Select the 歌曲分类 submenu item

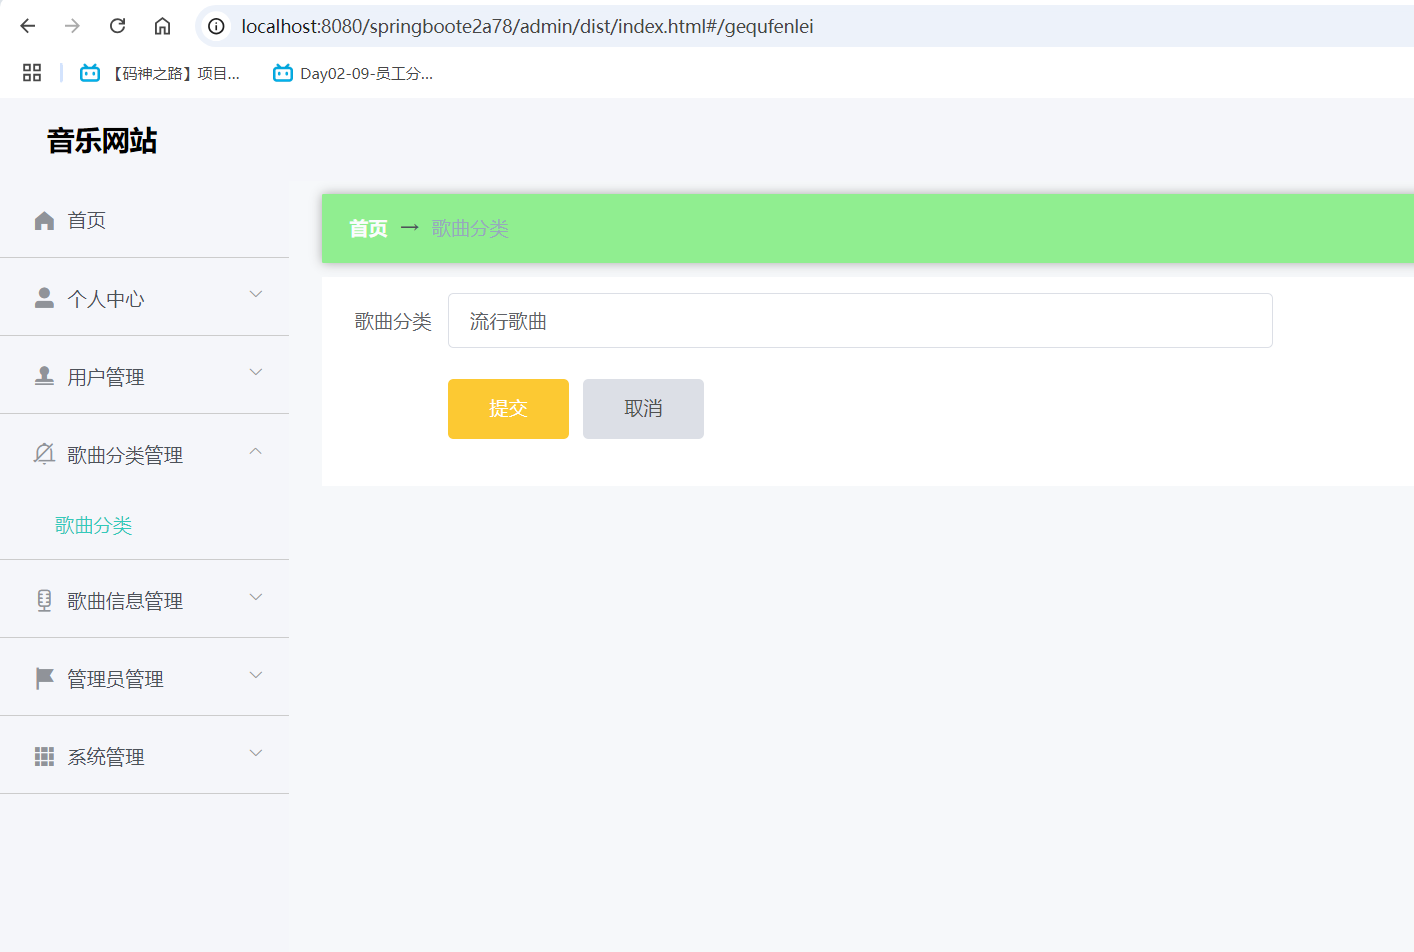[93, 525]
